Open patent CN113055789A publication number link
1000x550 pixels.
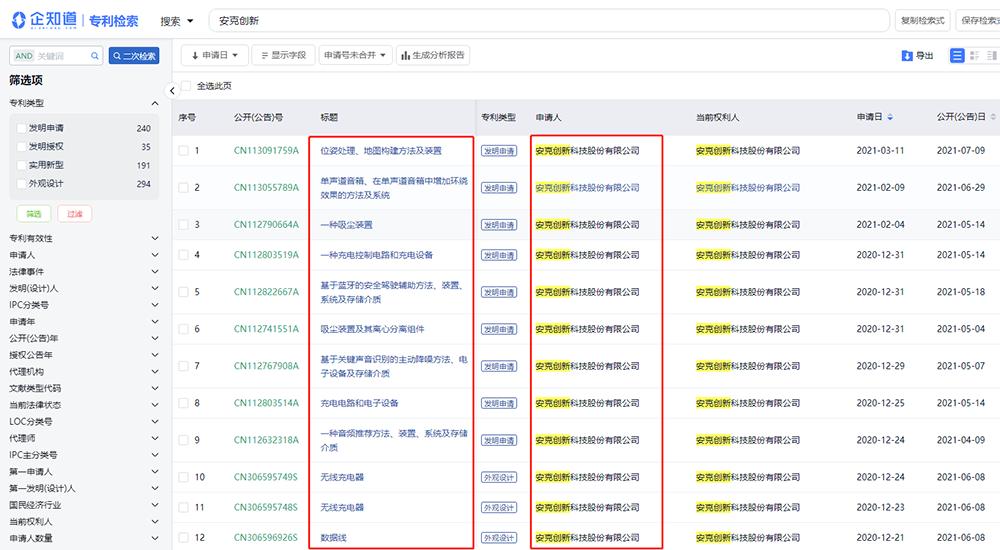click(x=266, y=188)
